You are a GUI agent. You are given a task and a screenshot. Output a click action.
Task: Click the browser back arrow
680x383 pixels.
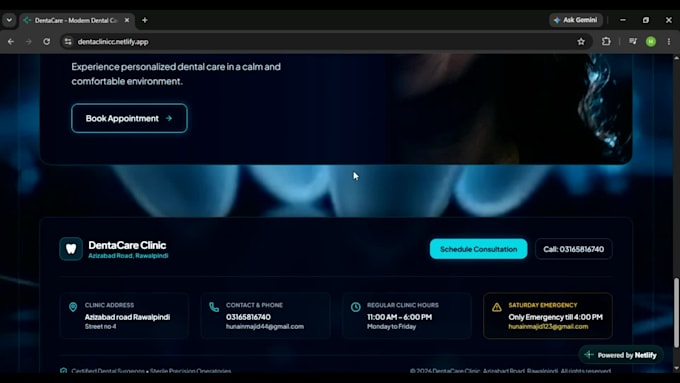tap(11, 42)
